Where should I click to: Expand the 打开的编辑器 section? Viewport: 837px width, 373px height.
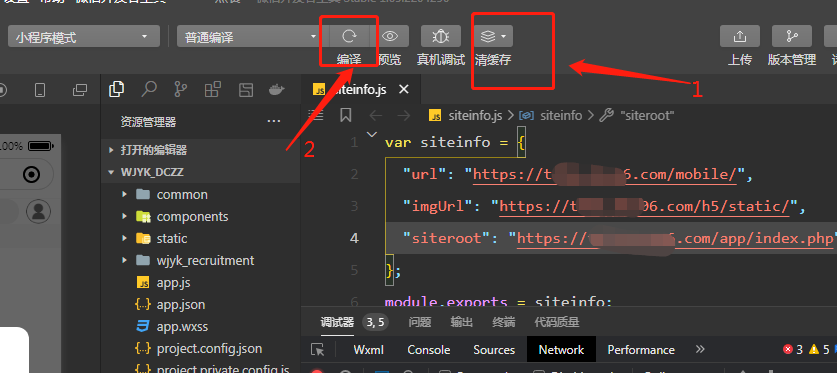click(x=201, y=150)
